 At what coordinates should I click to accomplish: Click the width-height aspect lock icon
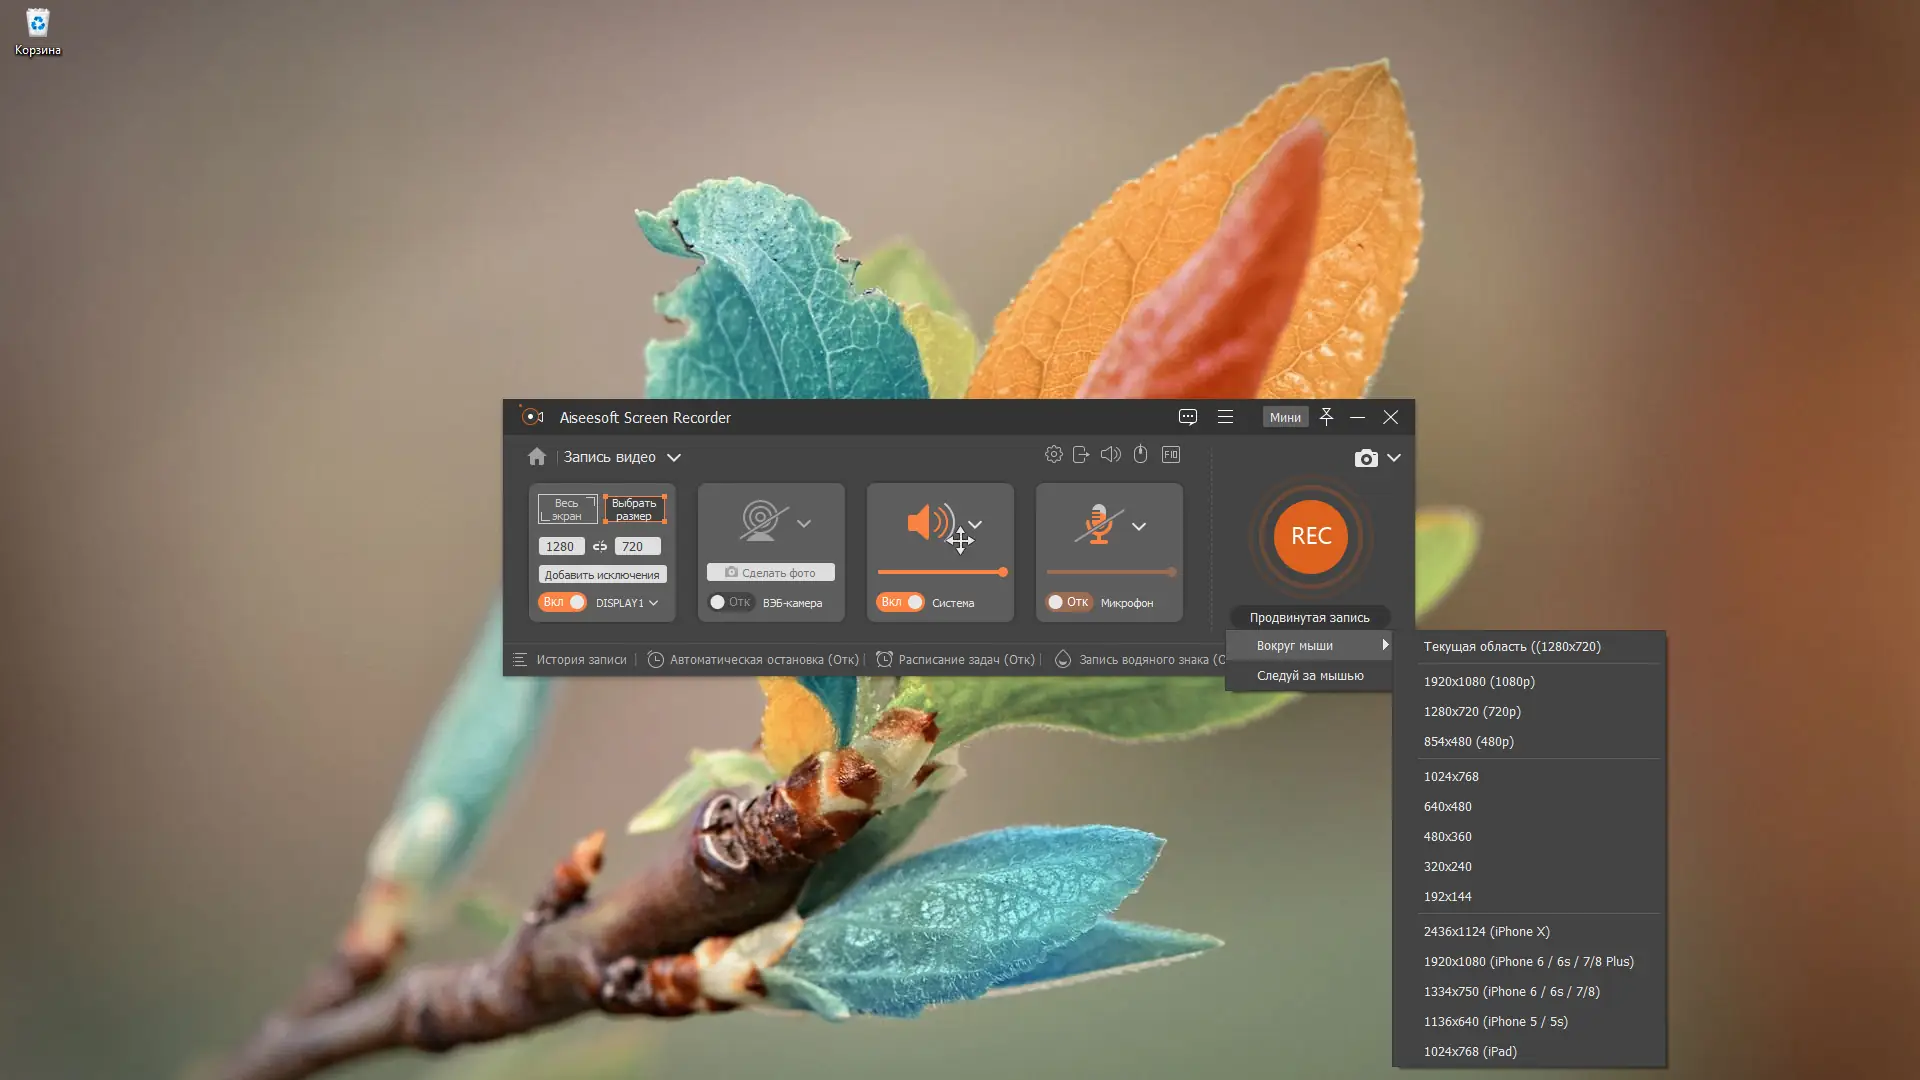coord(600,547)
